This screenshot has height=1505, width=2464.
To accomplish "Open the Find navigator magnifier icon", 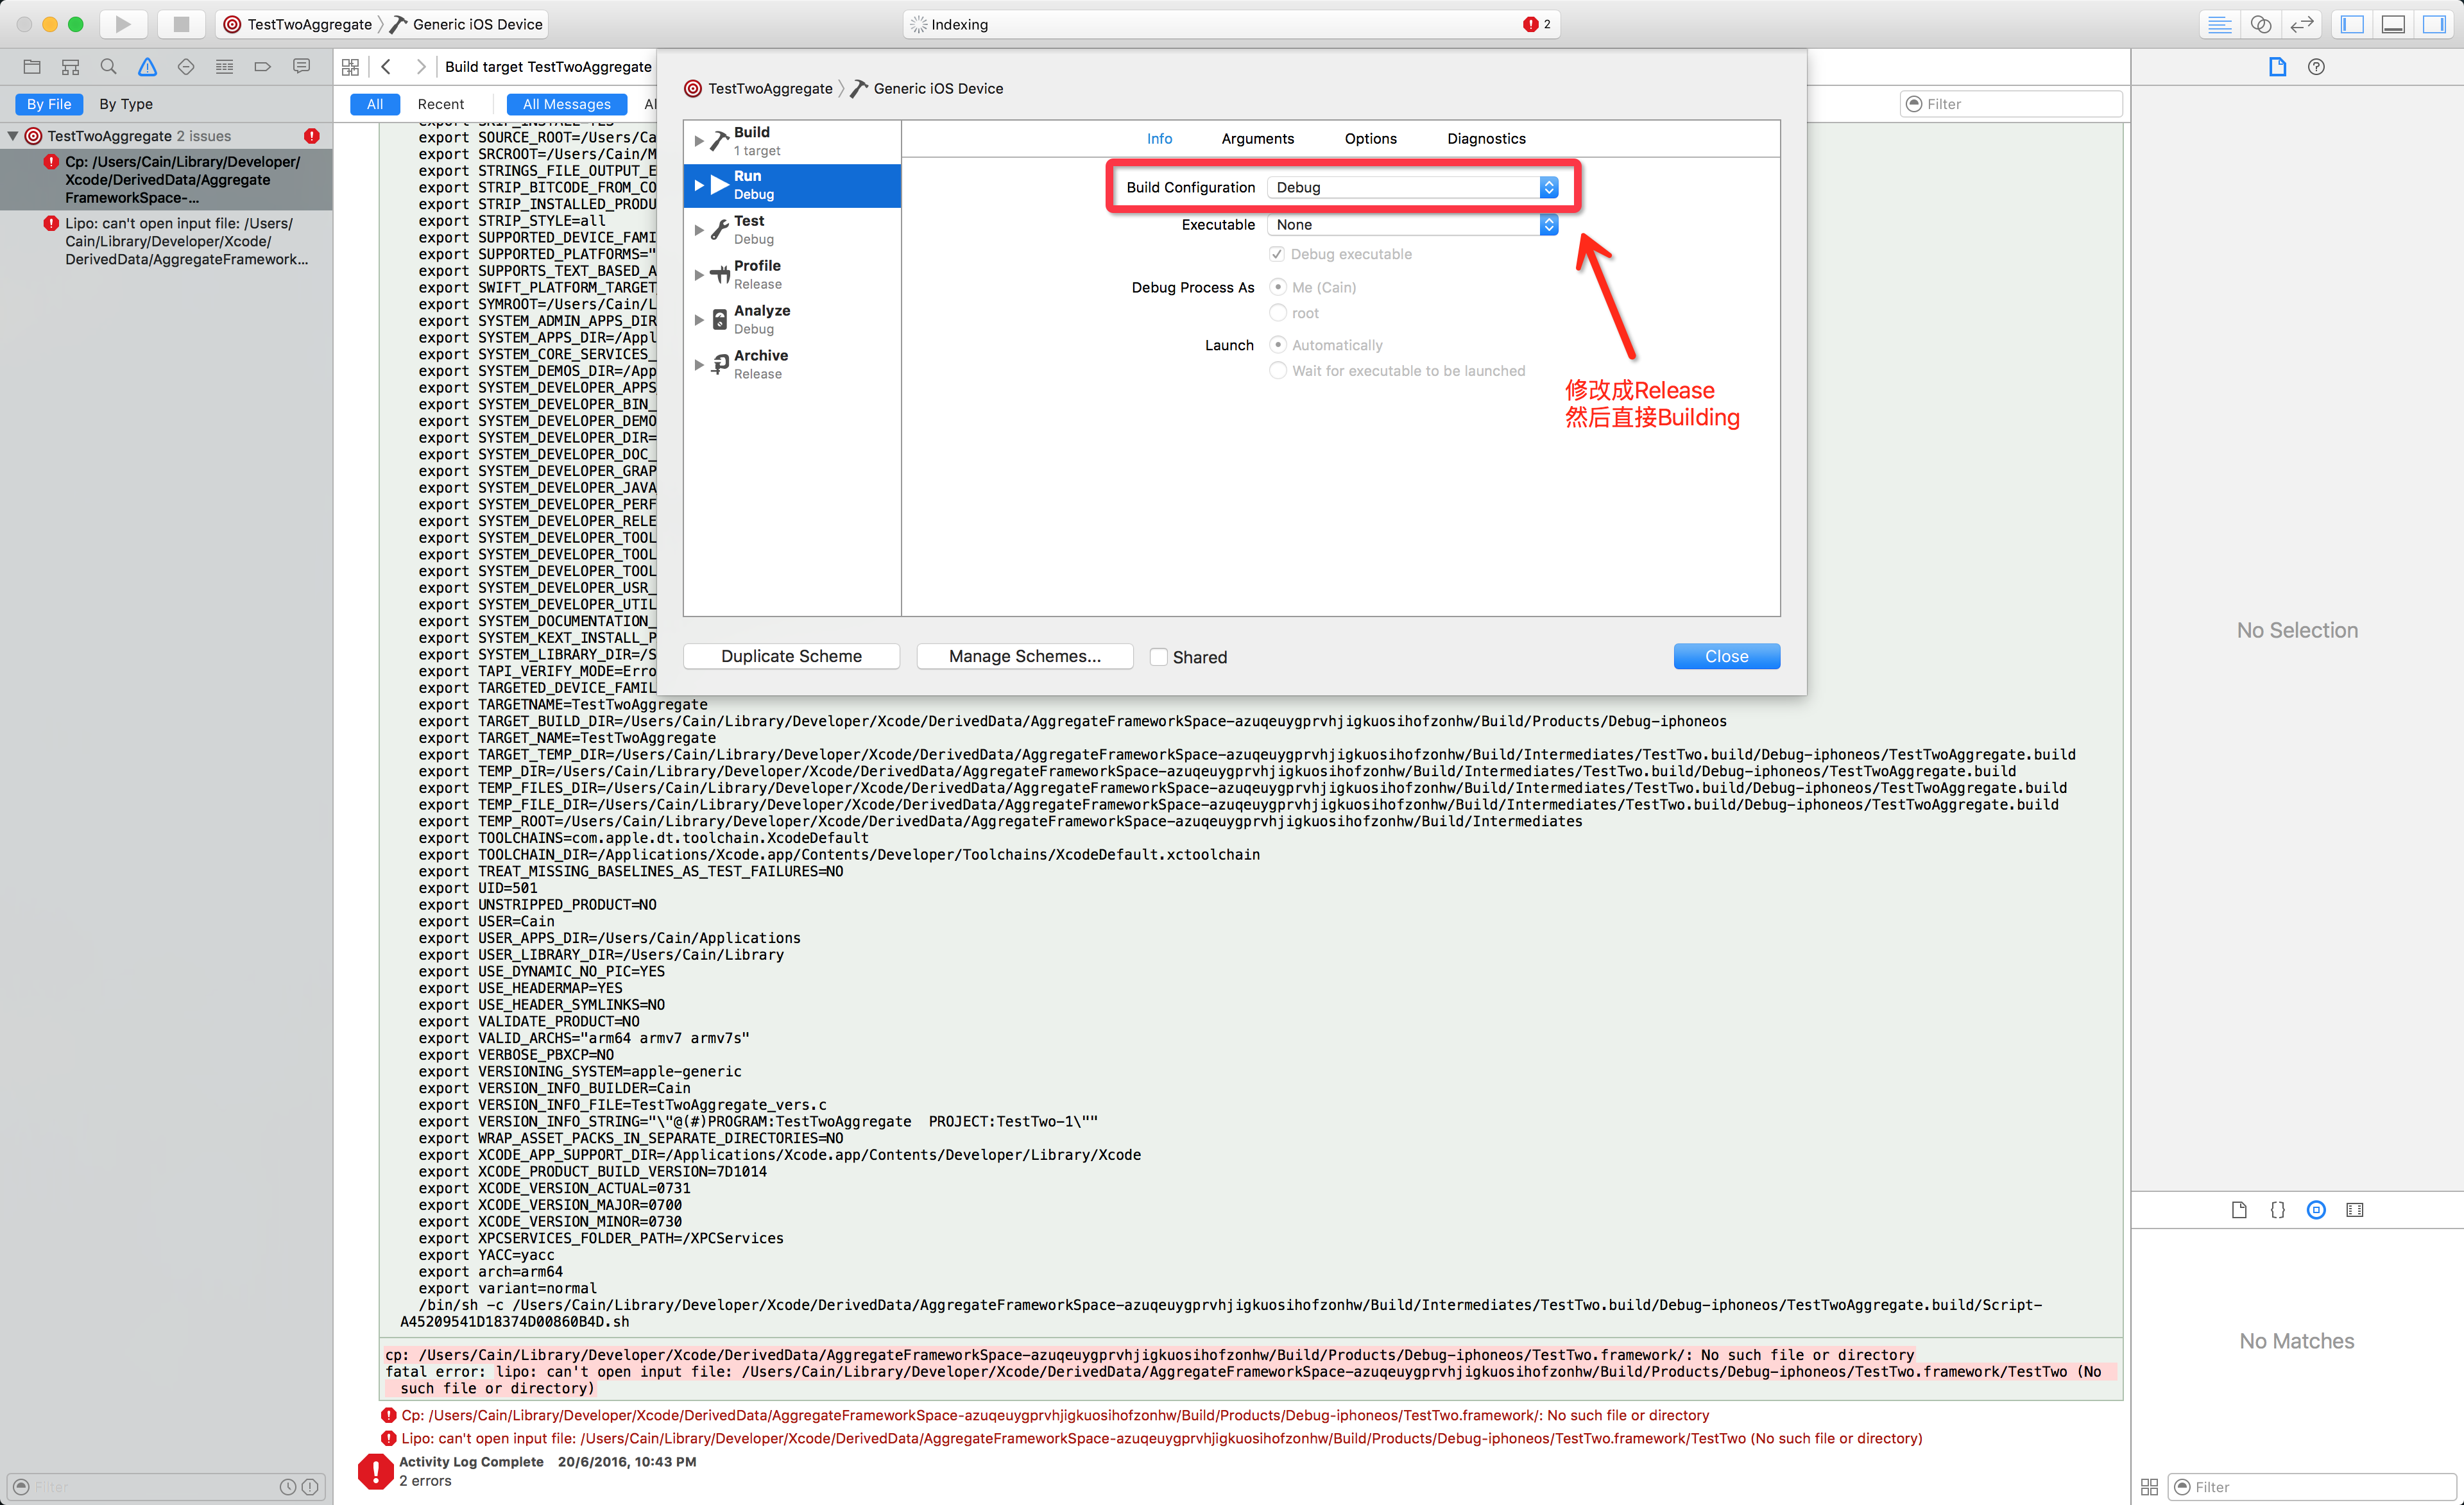I will [x=109, y=67].
